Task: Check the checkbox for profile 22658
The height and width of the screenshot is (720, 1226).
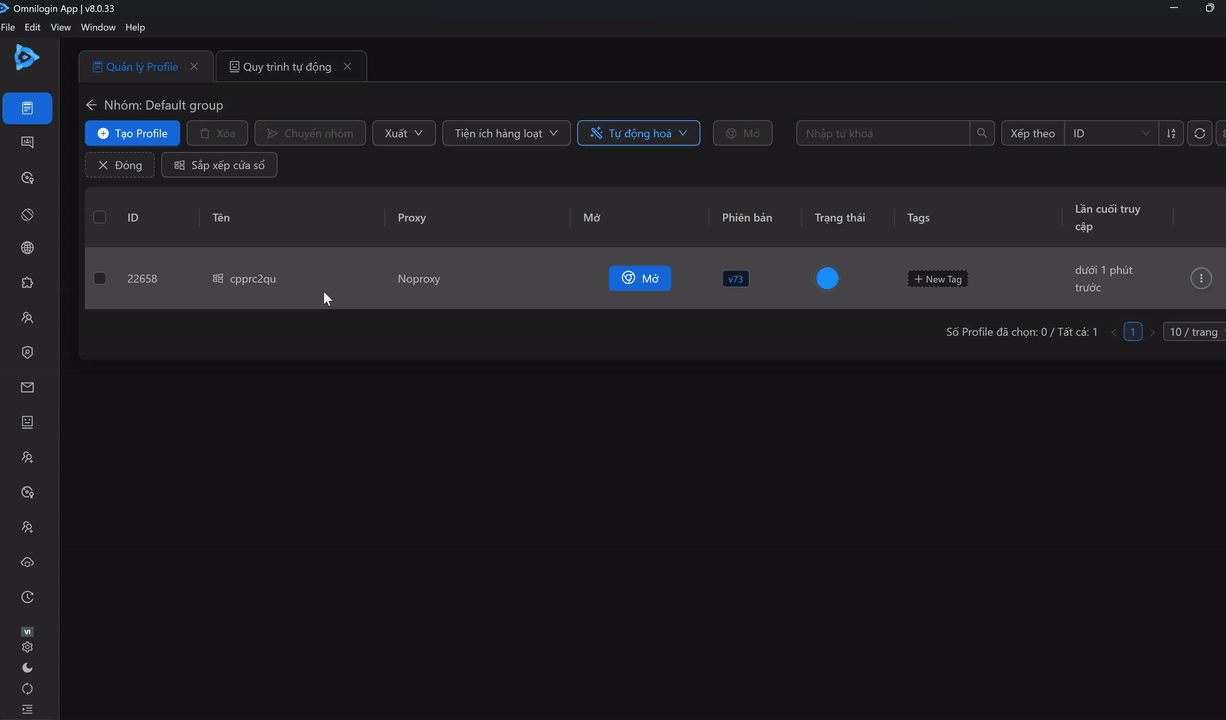Action: pyautogui.click(x=99, y=278)
